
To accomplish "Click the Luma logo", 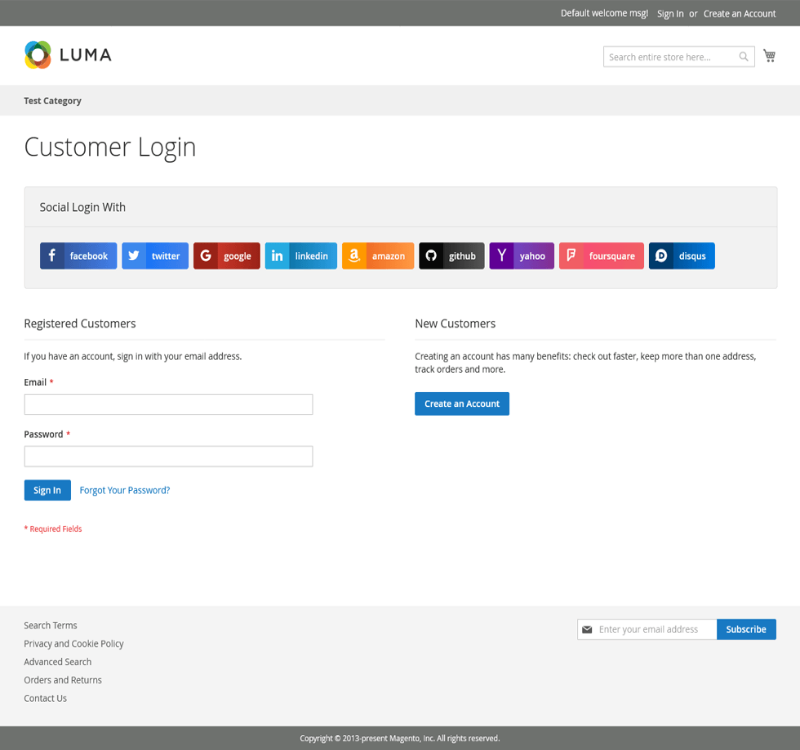I will click(x=68, y=55).
